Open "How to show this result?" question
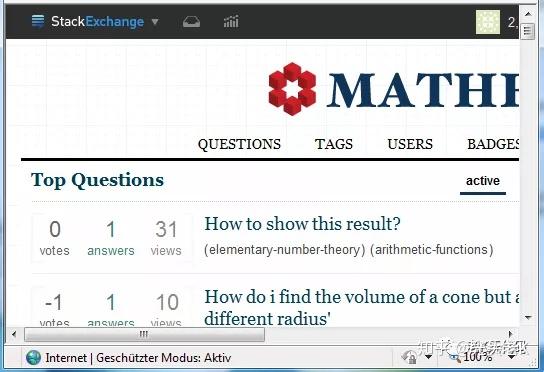This screenshot has height=372, width=544. tap(302, 224)
